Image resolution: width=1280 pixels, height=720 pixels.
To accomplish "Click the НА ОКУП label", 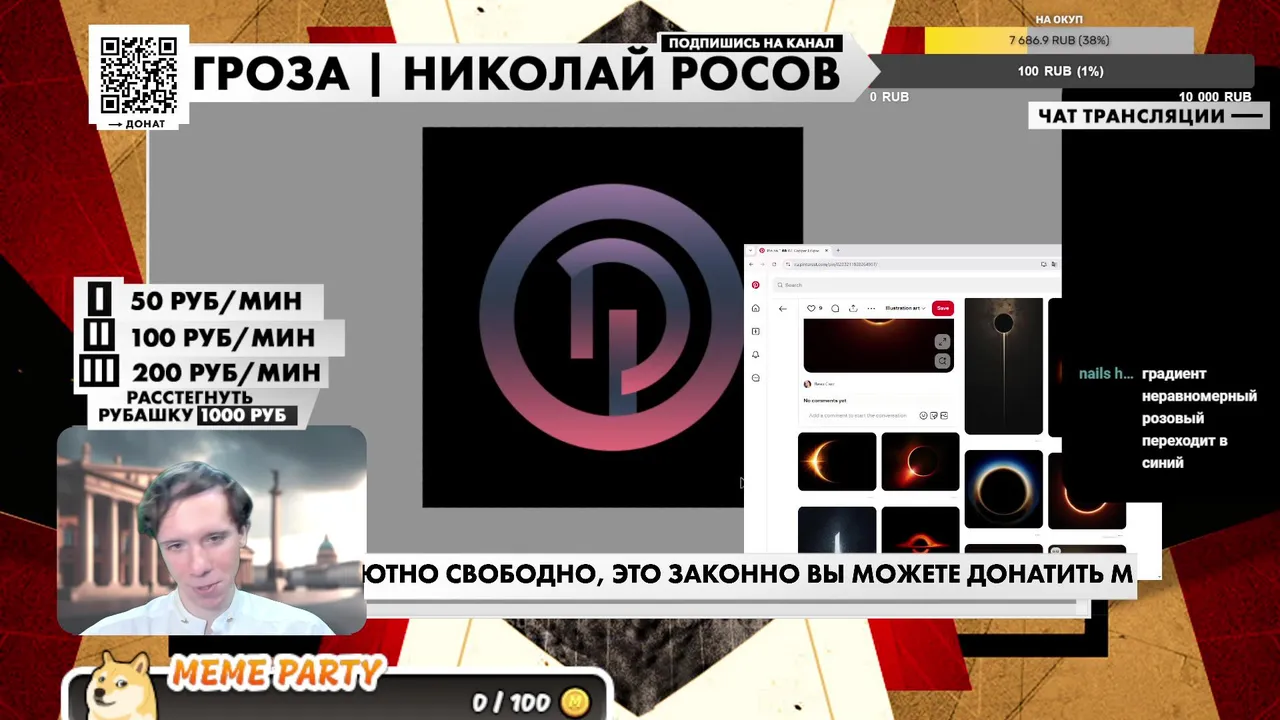I will click(x=1059, y=19).
